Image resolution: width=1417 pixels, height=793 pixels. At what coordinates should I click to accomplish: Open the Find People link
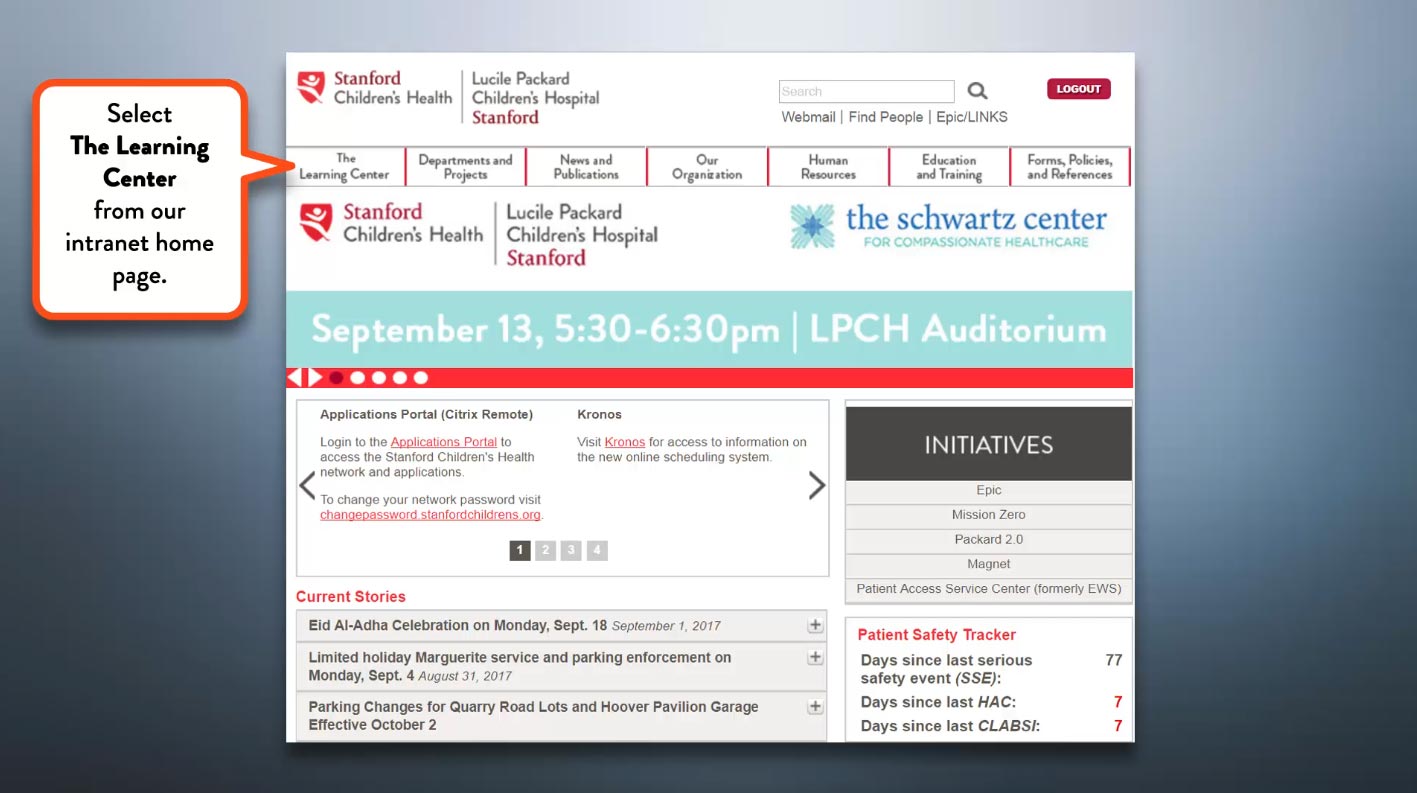coord(886,117)
